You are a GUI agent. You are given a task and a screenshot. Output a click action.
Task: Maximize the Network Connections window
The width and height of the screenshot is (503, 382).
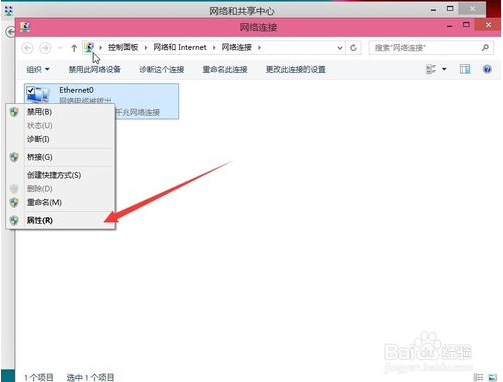click(466, 25)
